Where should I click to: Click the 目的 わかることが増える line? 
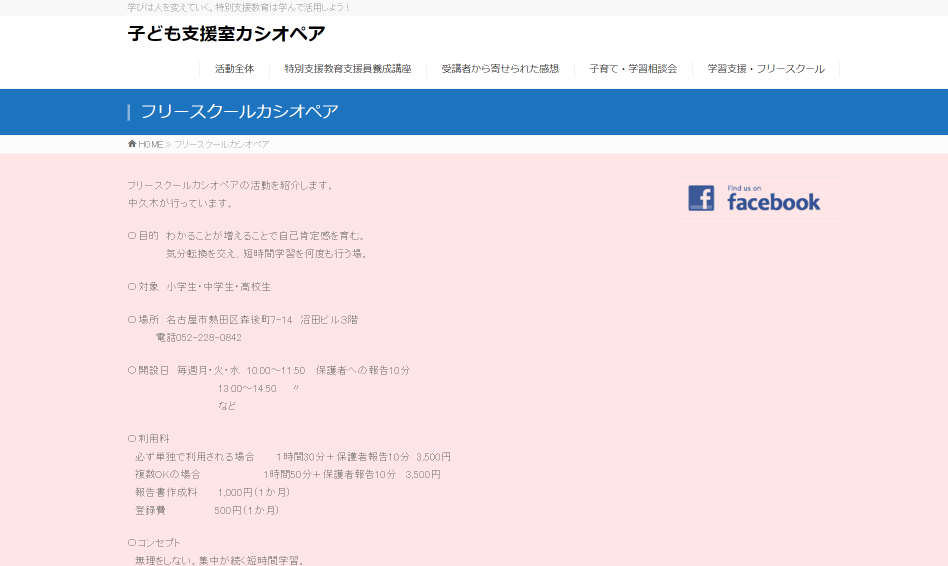(x=246, y=236)
